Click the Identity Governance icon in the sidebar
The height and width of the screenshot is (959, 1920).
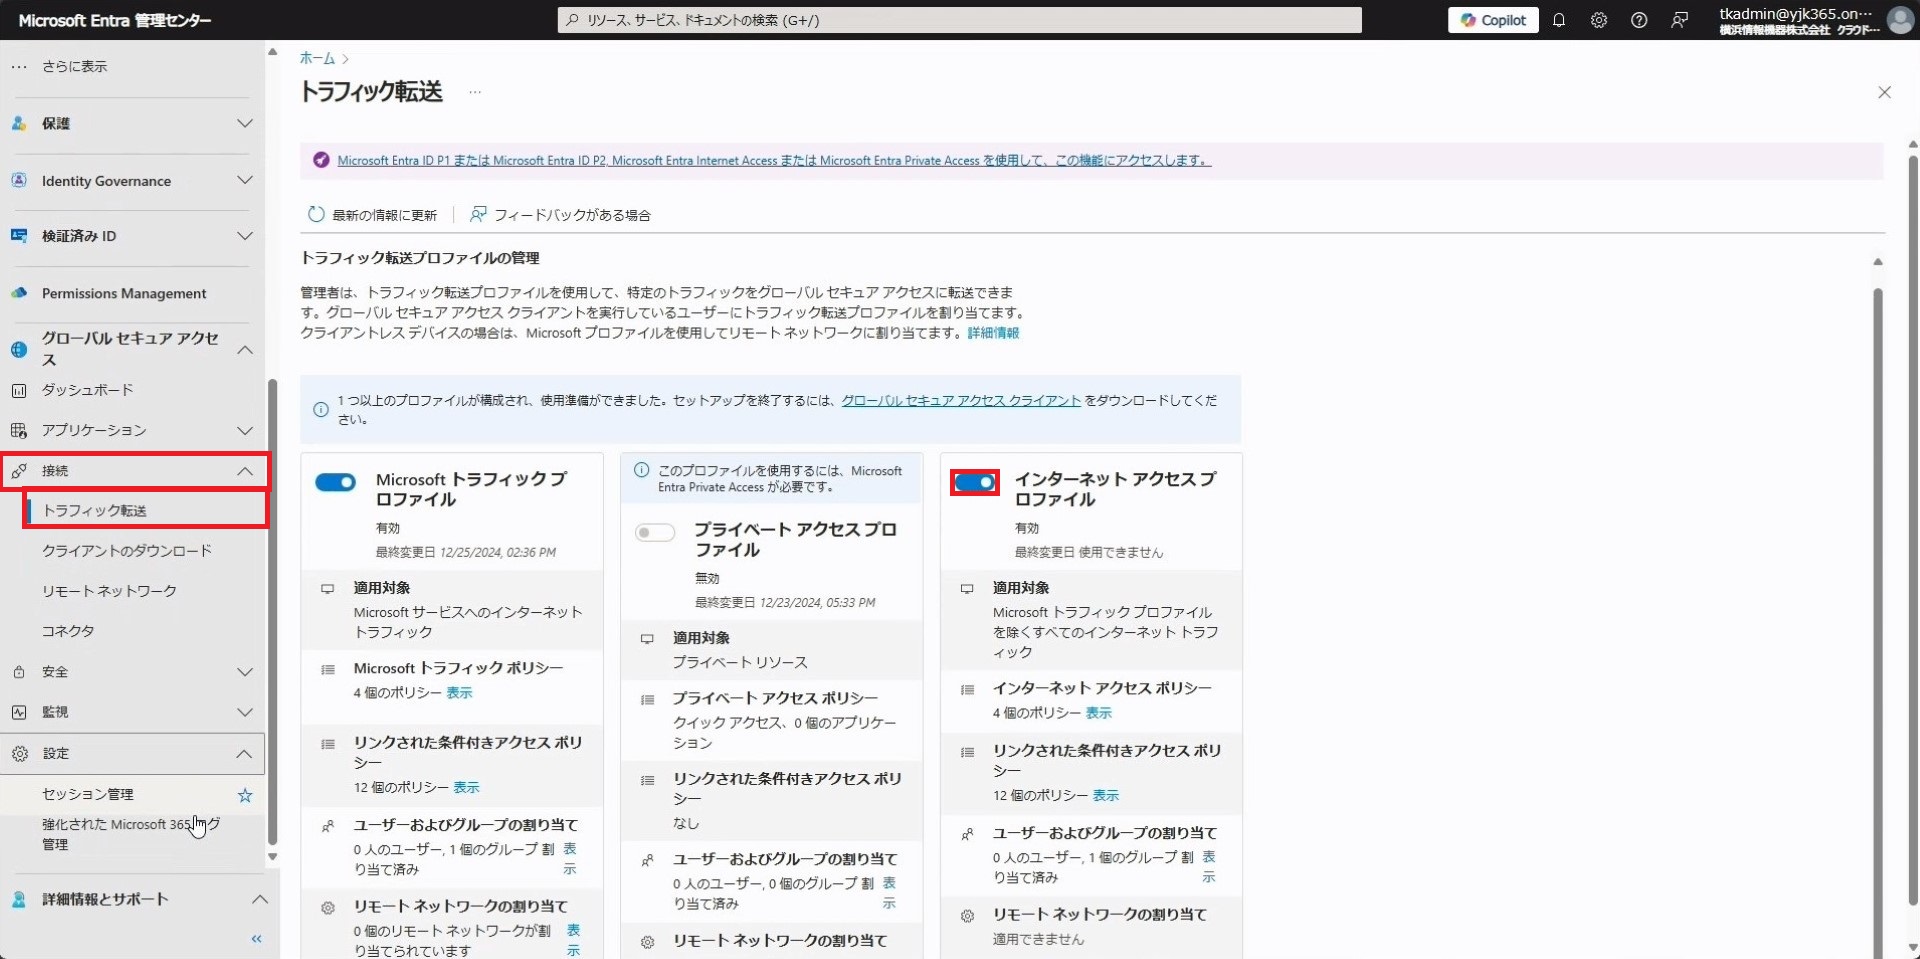[x=19, y=181]
